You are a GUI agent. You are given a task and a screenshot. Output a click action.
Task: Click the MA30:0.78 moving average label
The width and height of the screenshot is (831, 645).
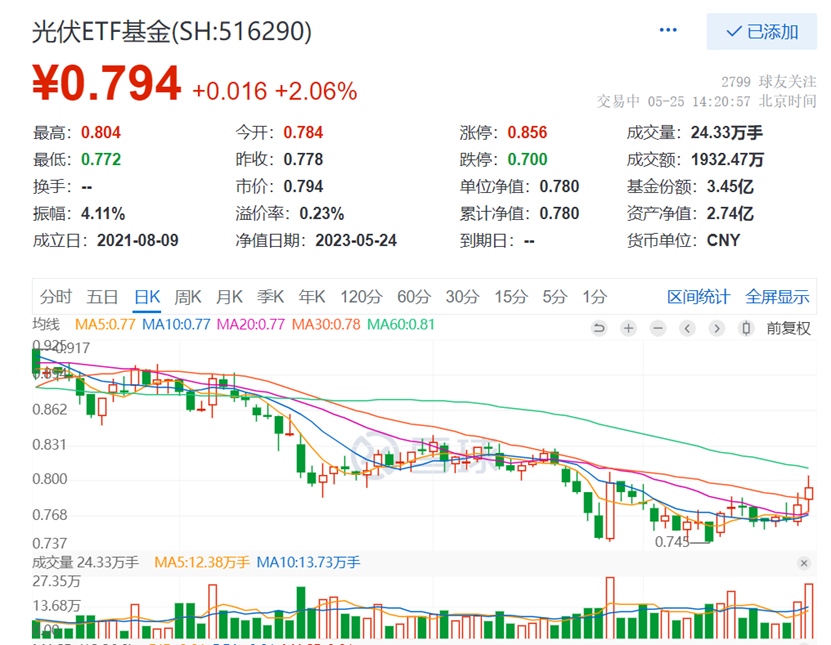(x=326, y=324)
